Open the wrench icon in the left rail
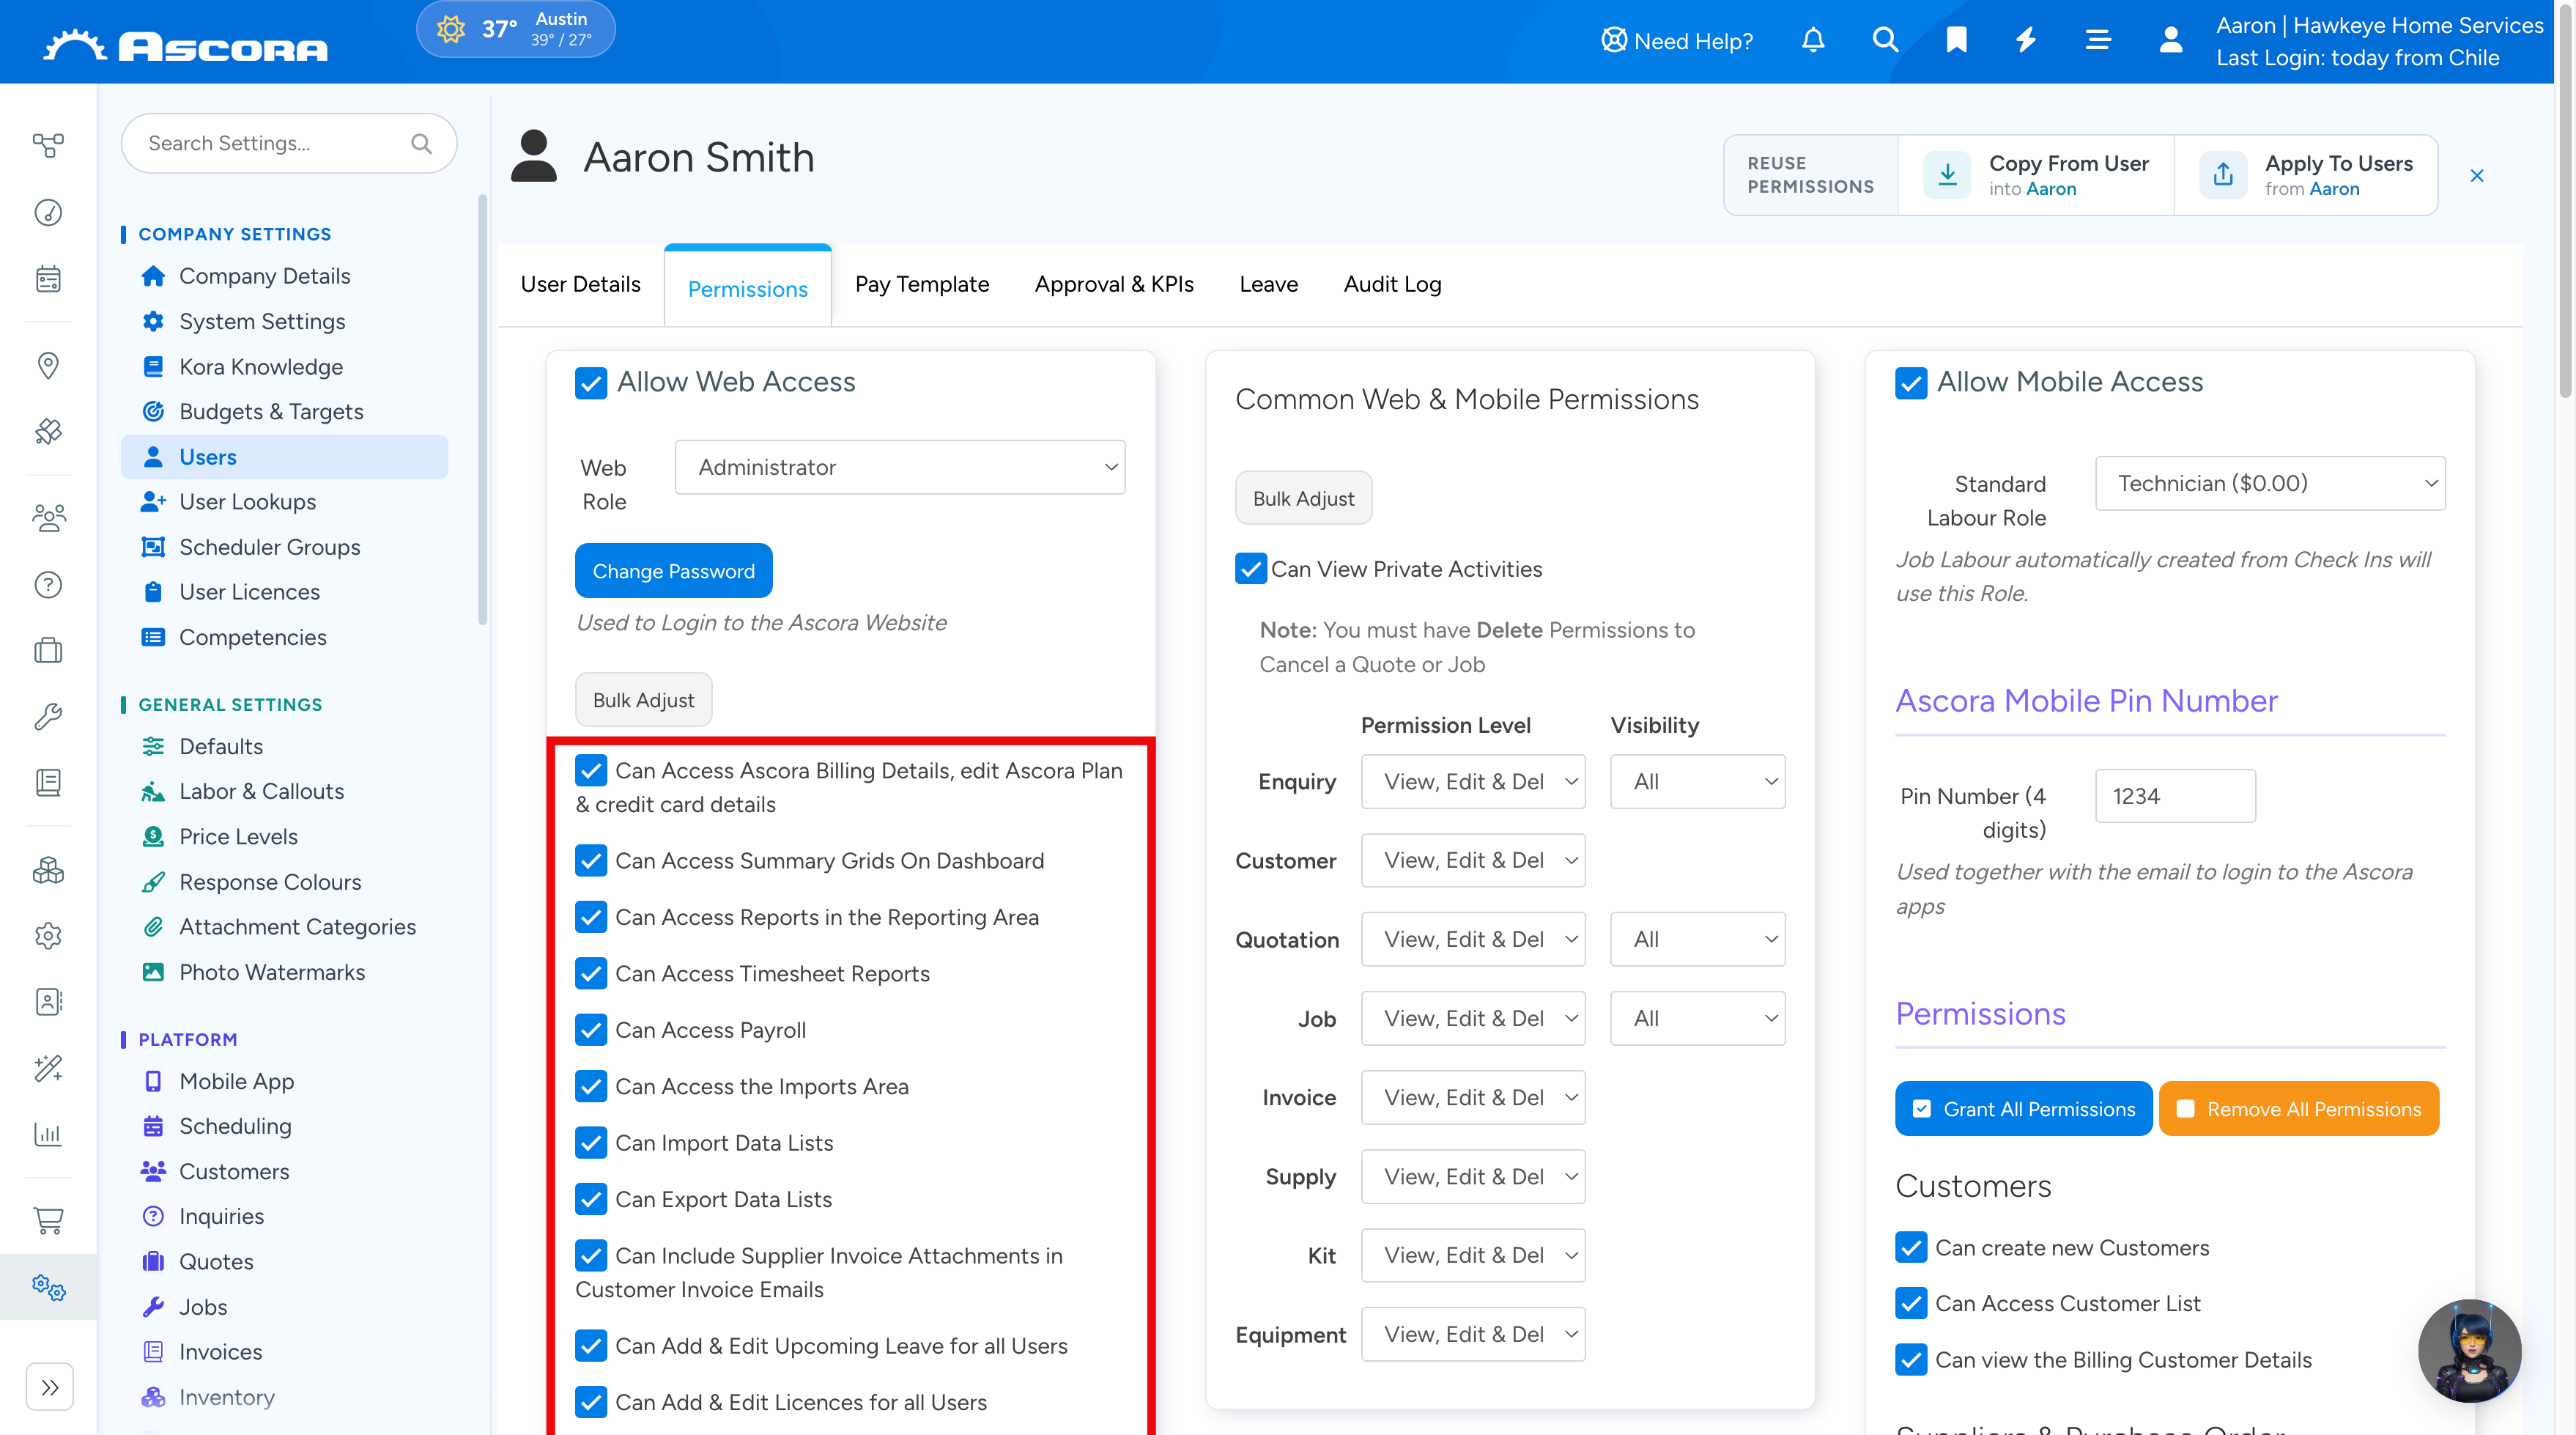This screenshot has width=2576, height=1435. click(x=48, y=716)
